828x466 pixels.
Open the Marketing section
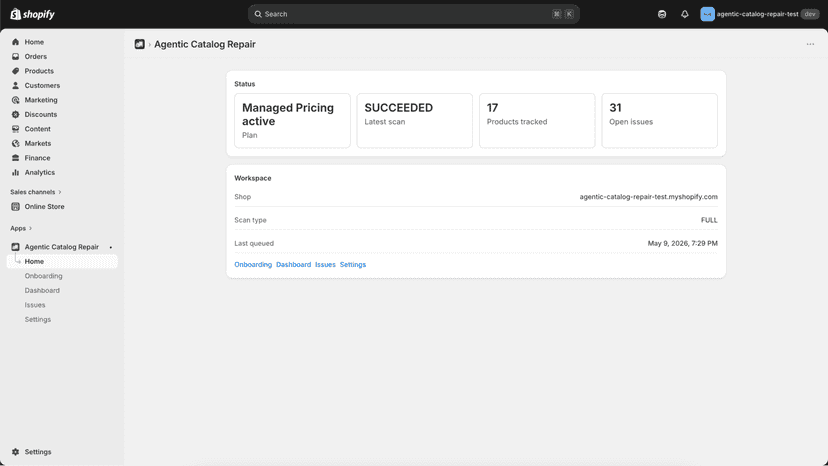click(41, 100)
